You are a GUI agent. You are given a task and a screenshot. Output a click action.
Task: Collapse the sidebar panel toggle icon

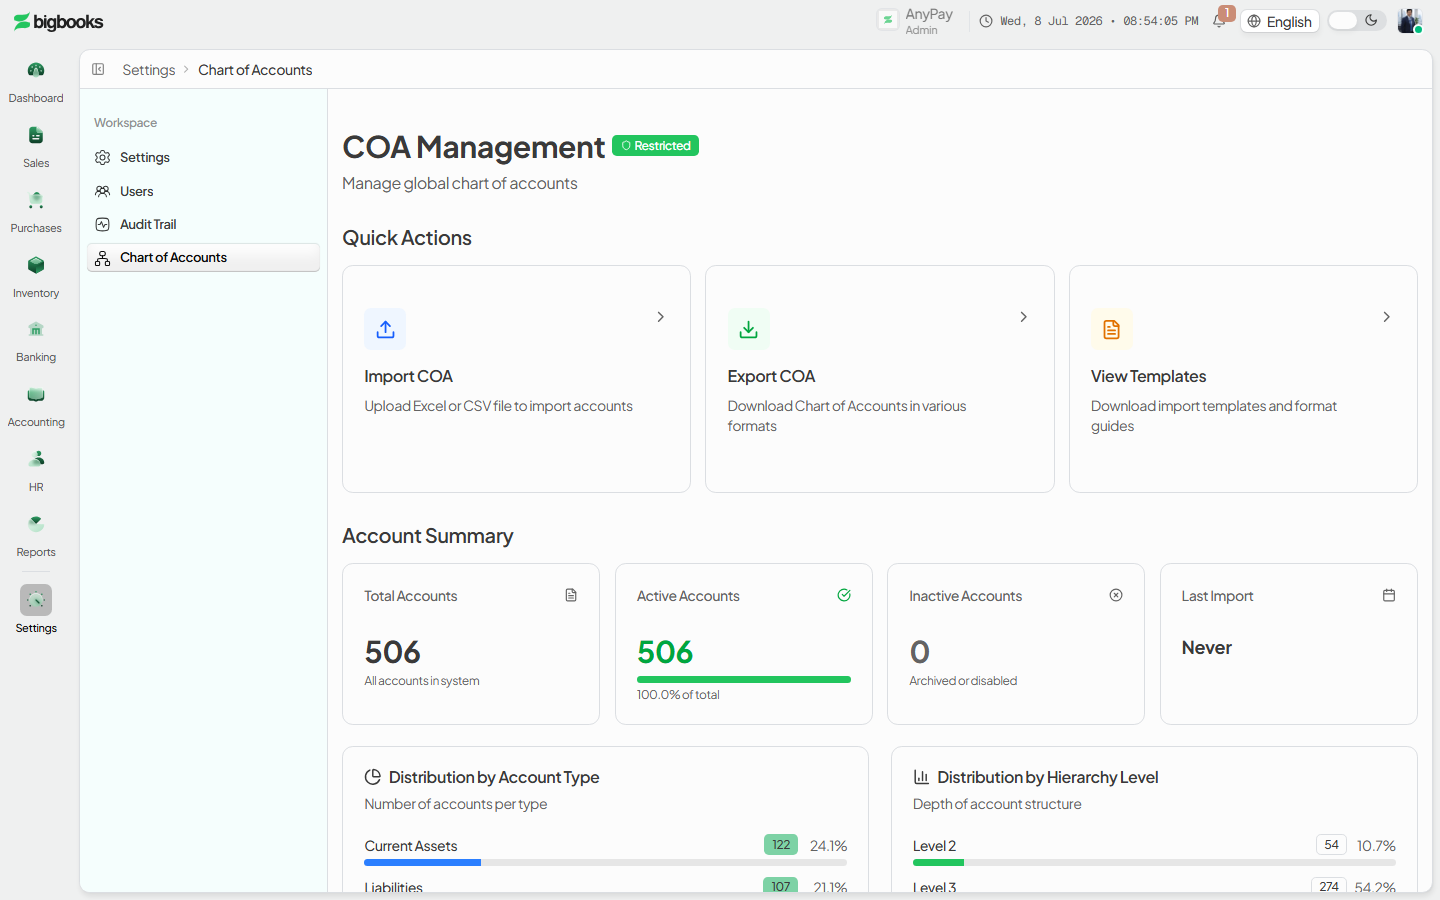[x=98, y=69]
